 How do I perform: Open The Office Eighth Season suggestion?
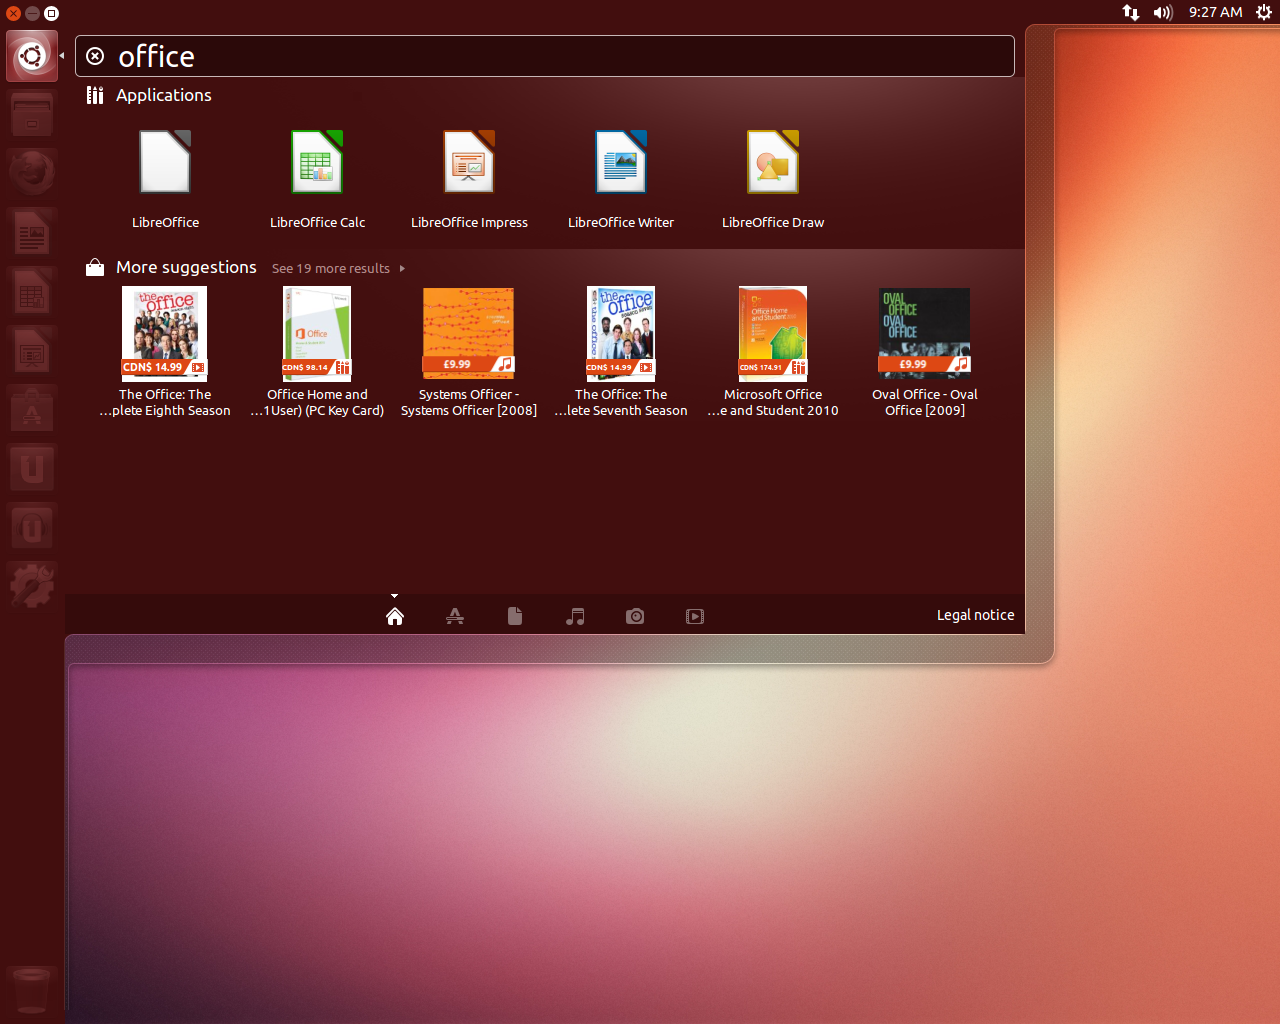pyautogui.click(x=165, y=352)
